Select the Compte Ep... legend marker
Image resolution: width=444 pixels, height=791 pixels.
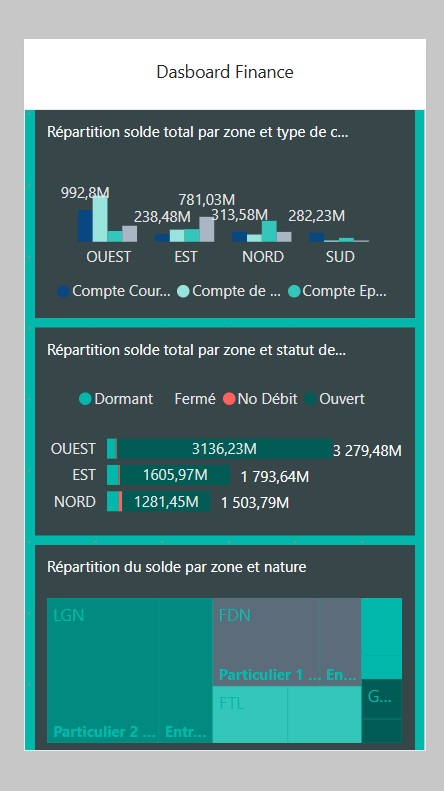[294, 291]
